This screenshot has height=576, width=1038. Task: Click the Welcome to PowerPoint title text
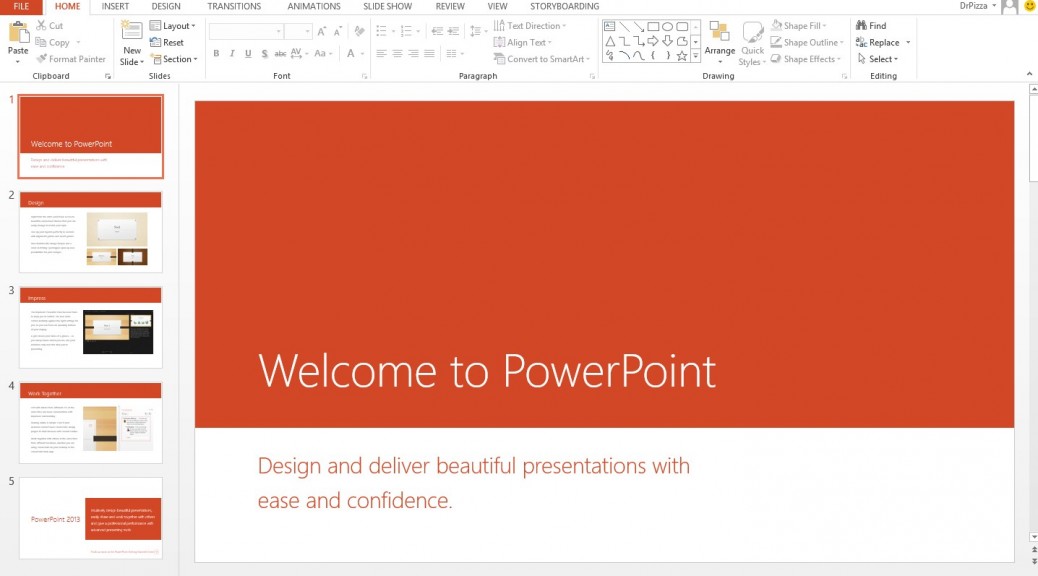click(x=487, y=371)
